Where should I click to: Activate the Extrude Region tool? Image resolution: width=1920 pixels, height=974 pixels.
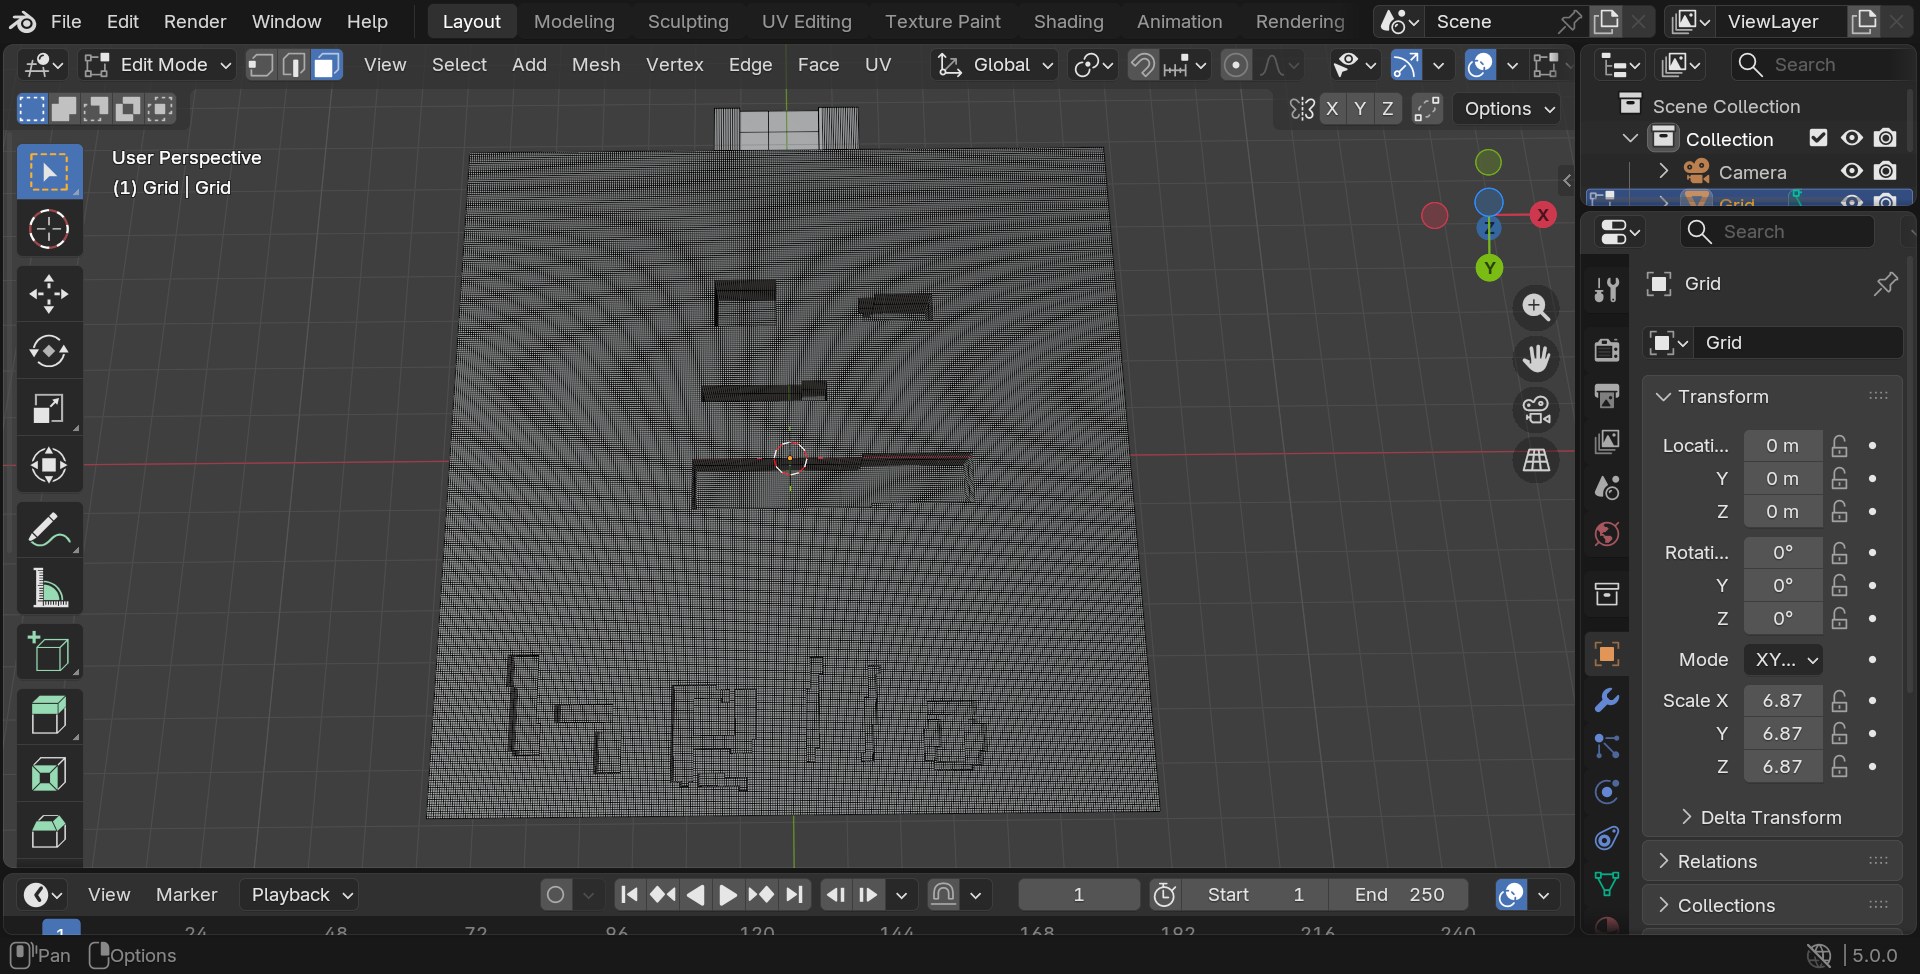tap(49, 715)
